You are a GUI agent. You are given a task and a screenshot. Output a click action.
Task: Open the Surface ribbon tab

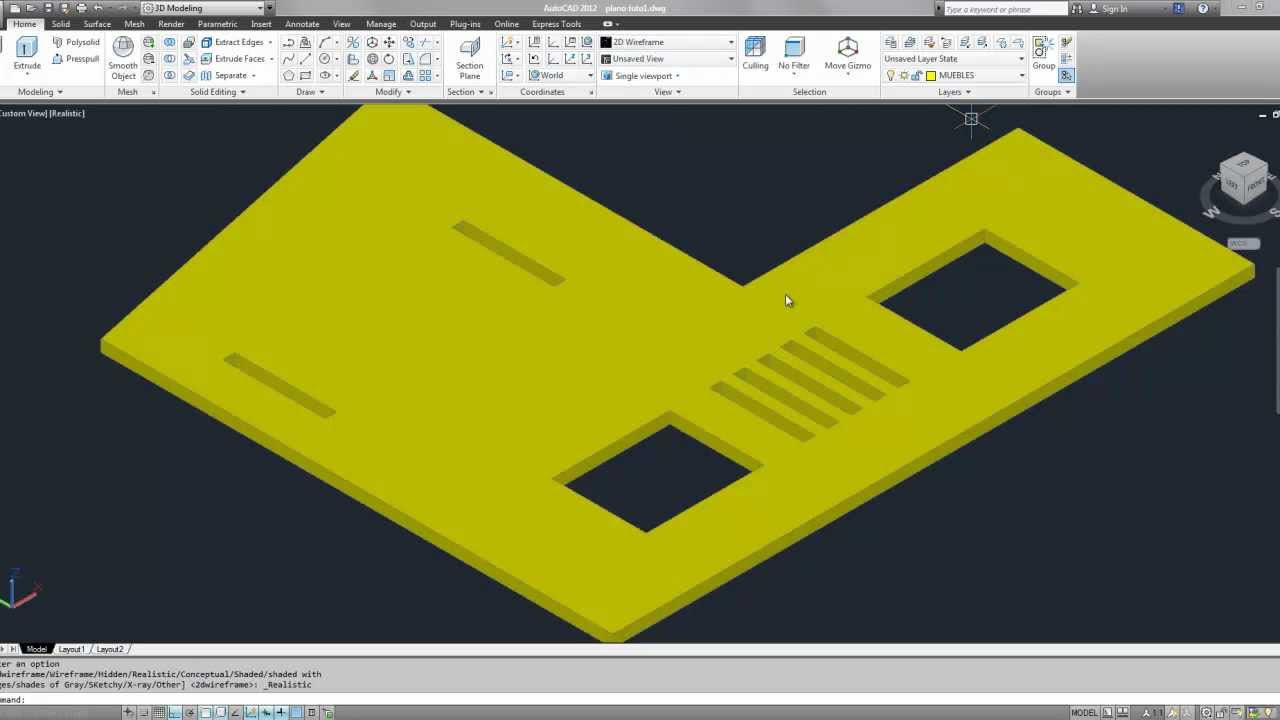(97, 24)
